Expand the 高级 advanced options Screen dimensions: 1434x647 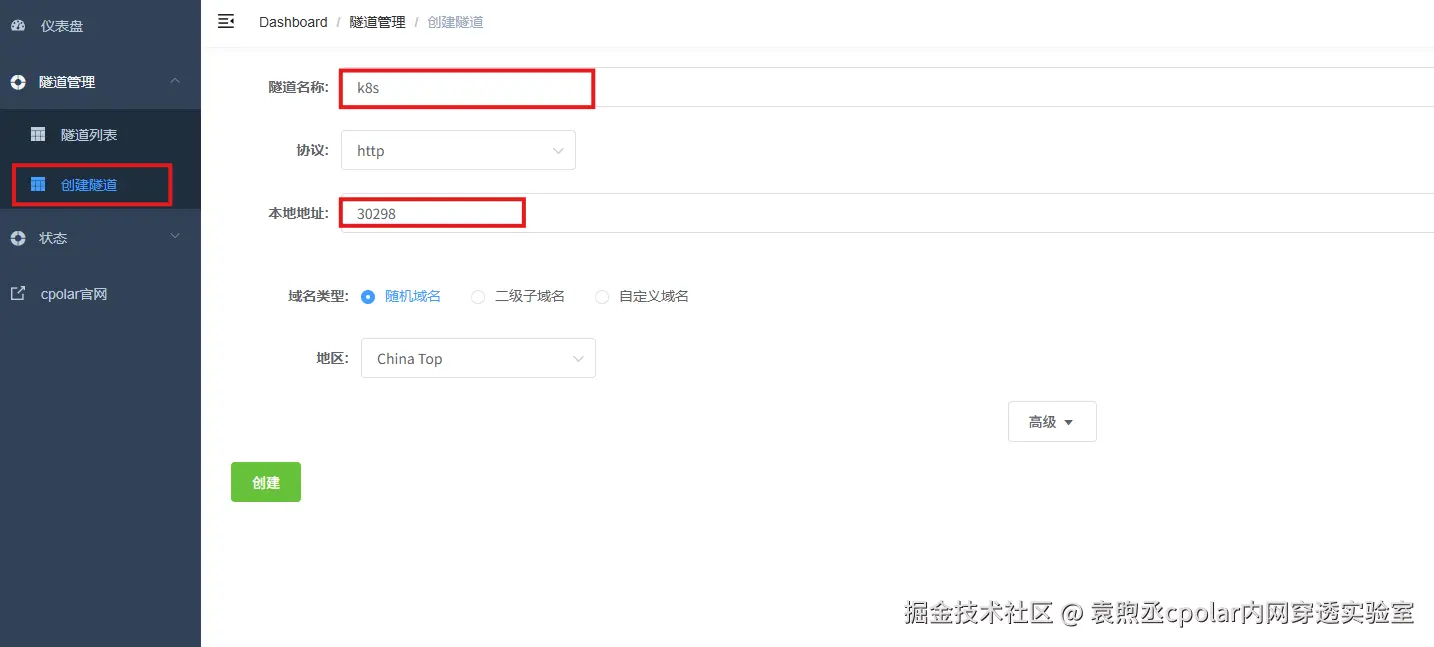(1052, 422)
